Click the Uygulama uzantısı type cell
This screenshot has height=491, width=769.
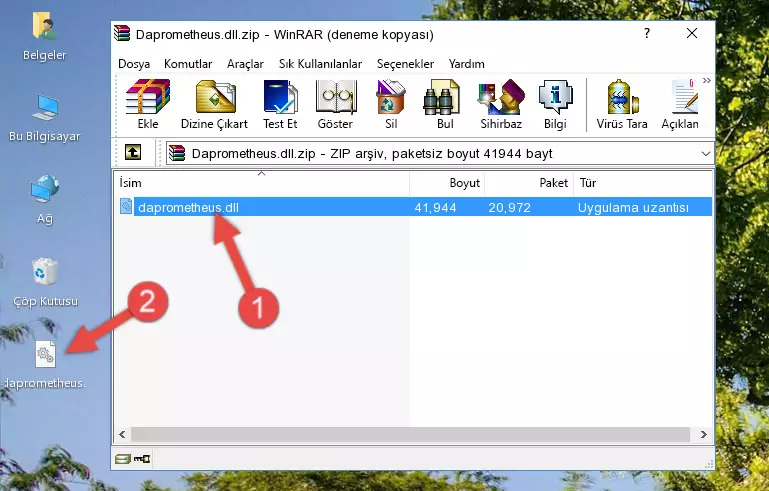click(633, 207)
